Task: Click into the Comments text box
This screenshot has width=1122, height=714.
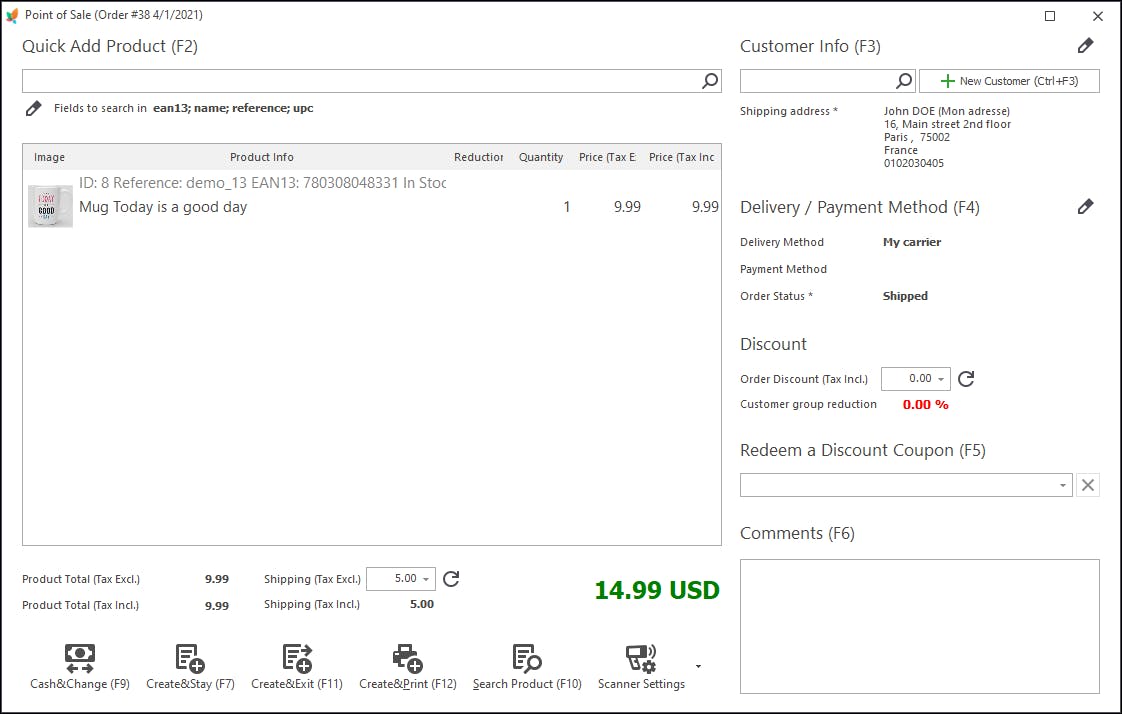Action: pyautogui.click(x=919, y=625)
